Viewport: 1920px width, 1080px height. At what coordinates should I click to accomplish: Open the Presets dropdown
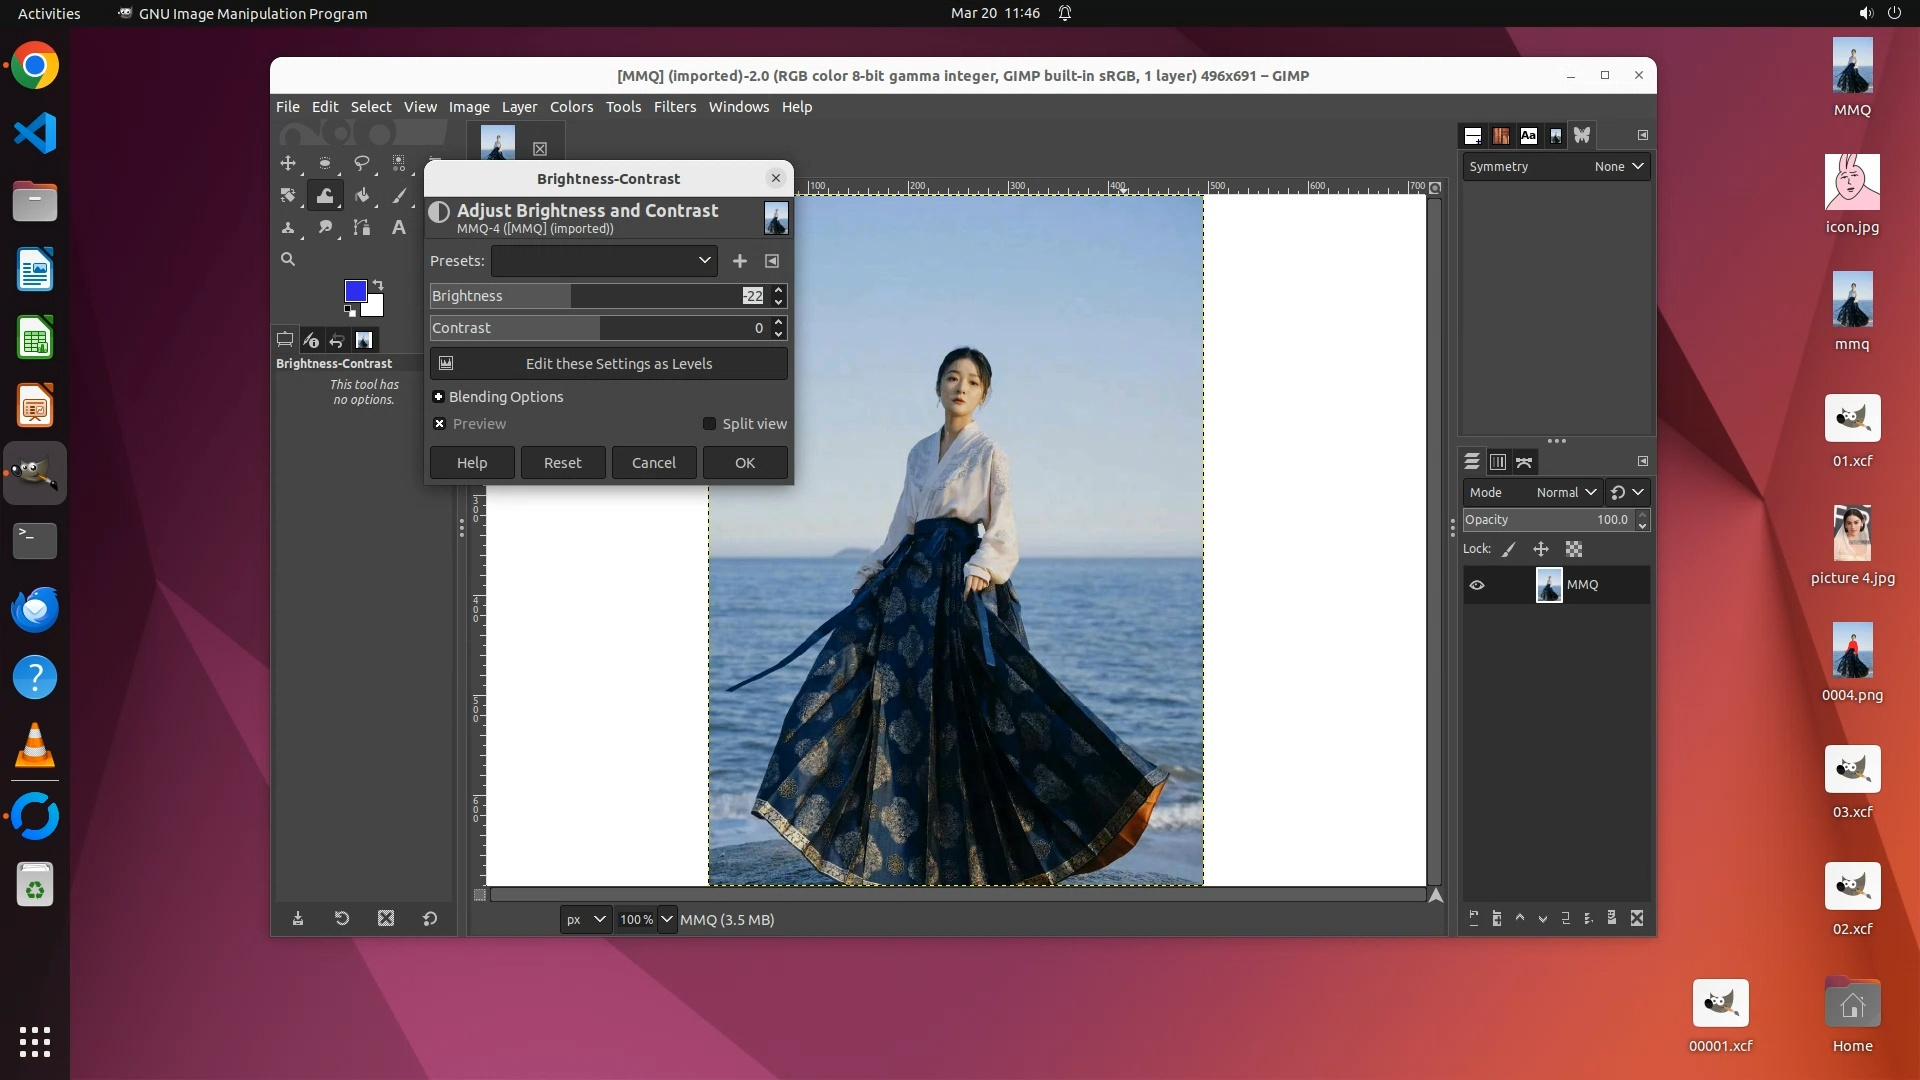coord(604,261)
